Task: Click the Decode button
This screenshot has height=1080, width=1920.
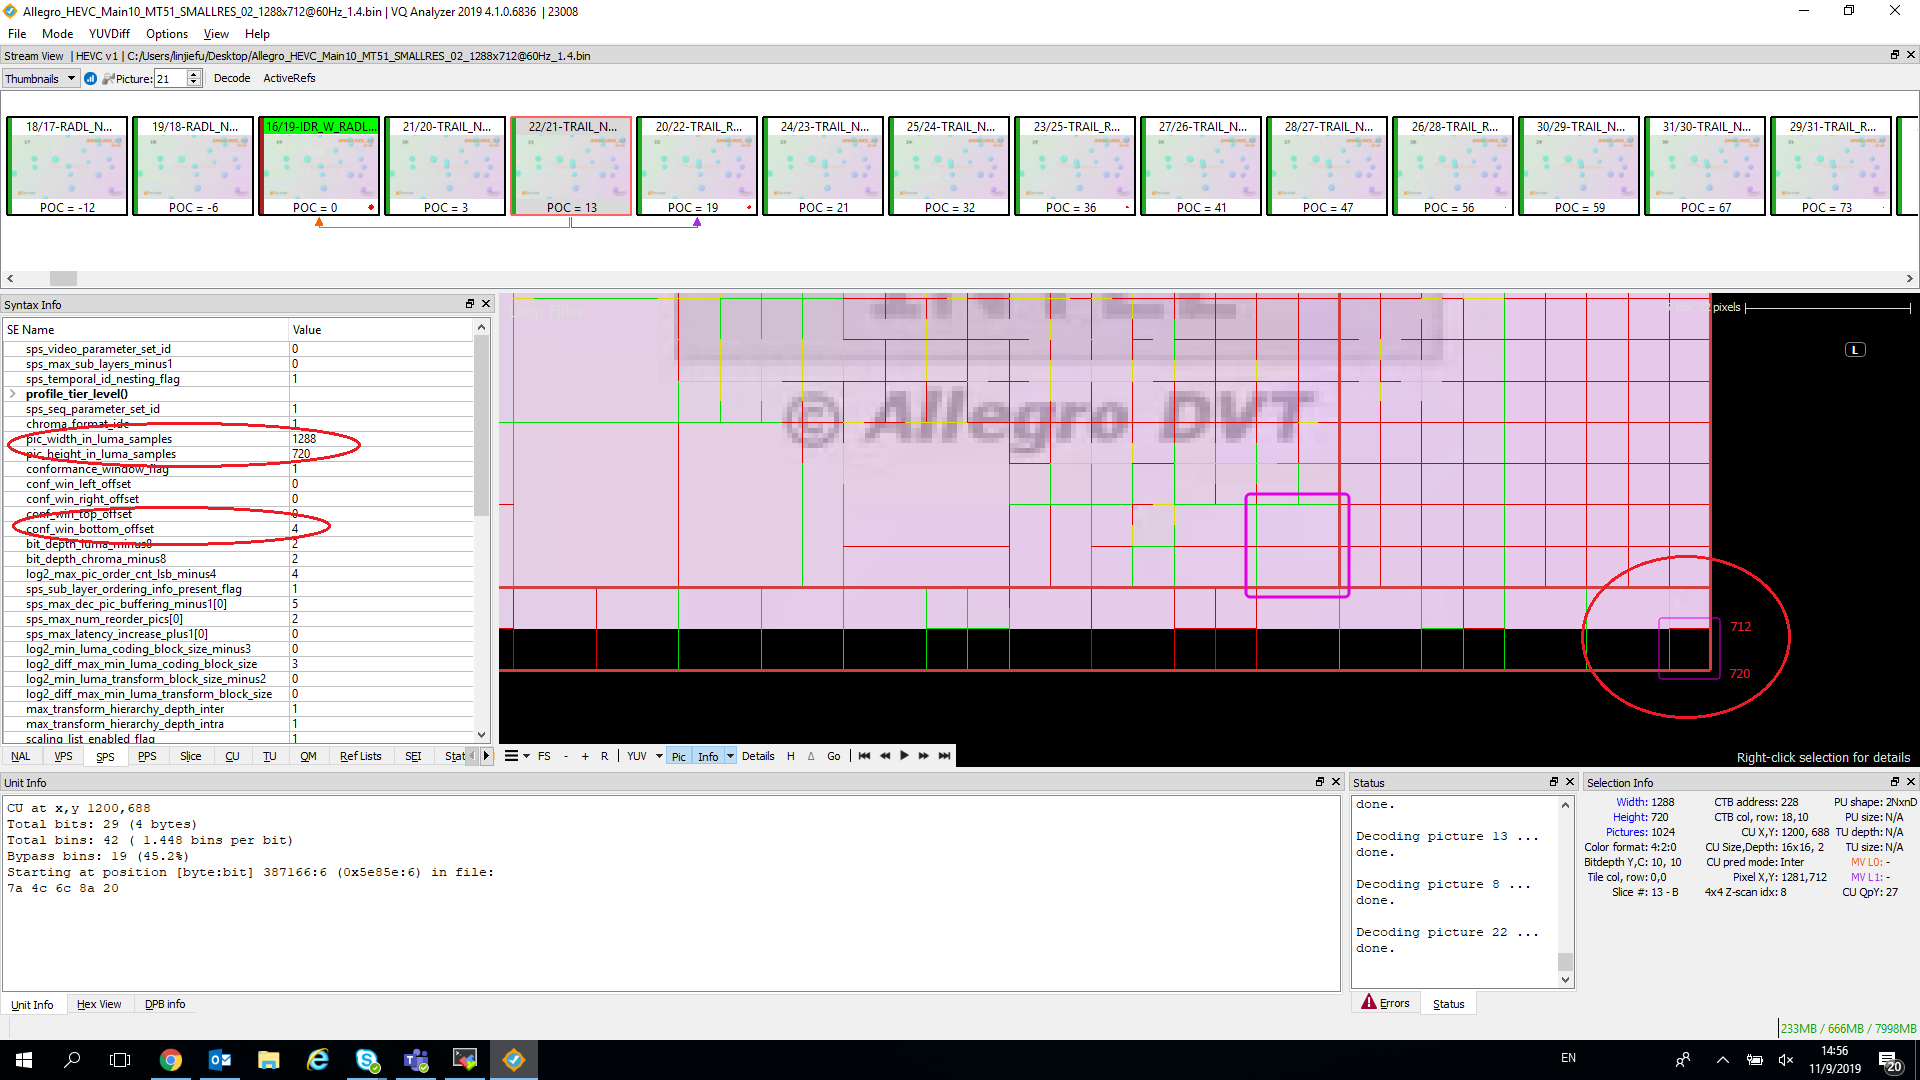Action: click(x=232, y=78)
